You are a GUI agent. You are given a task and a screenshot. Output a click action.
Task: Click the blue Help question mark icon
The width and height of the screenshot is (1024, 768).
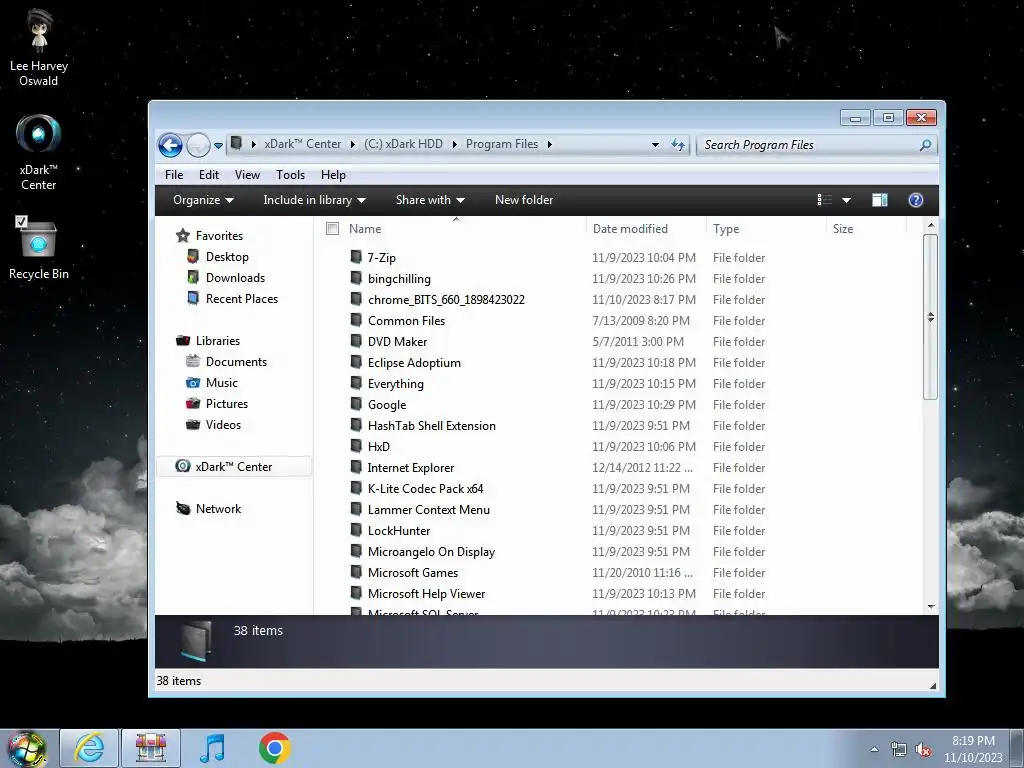[x=916, y=200]
